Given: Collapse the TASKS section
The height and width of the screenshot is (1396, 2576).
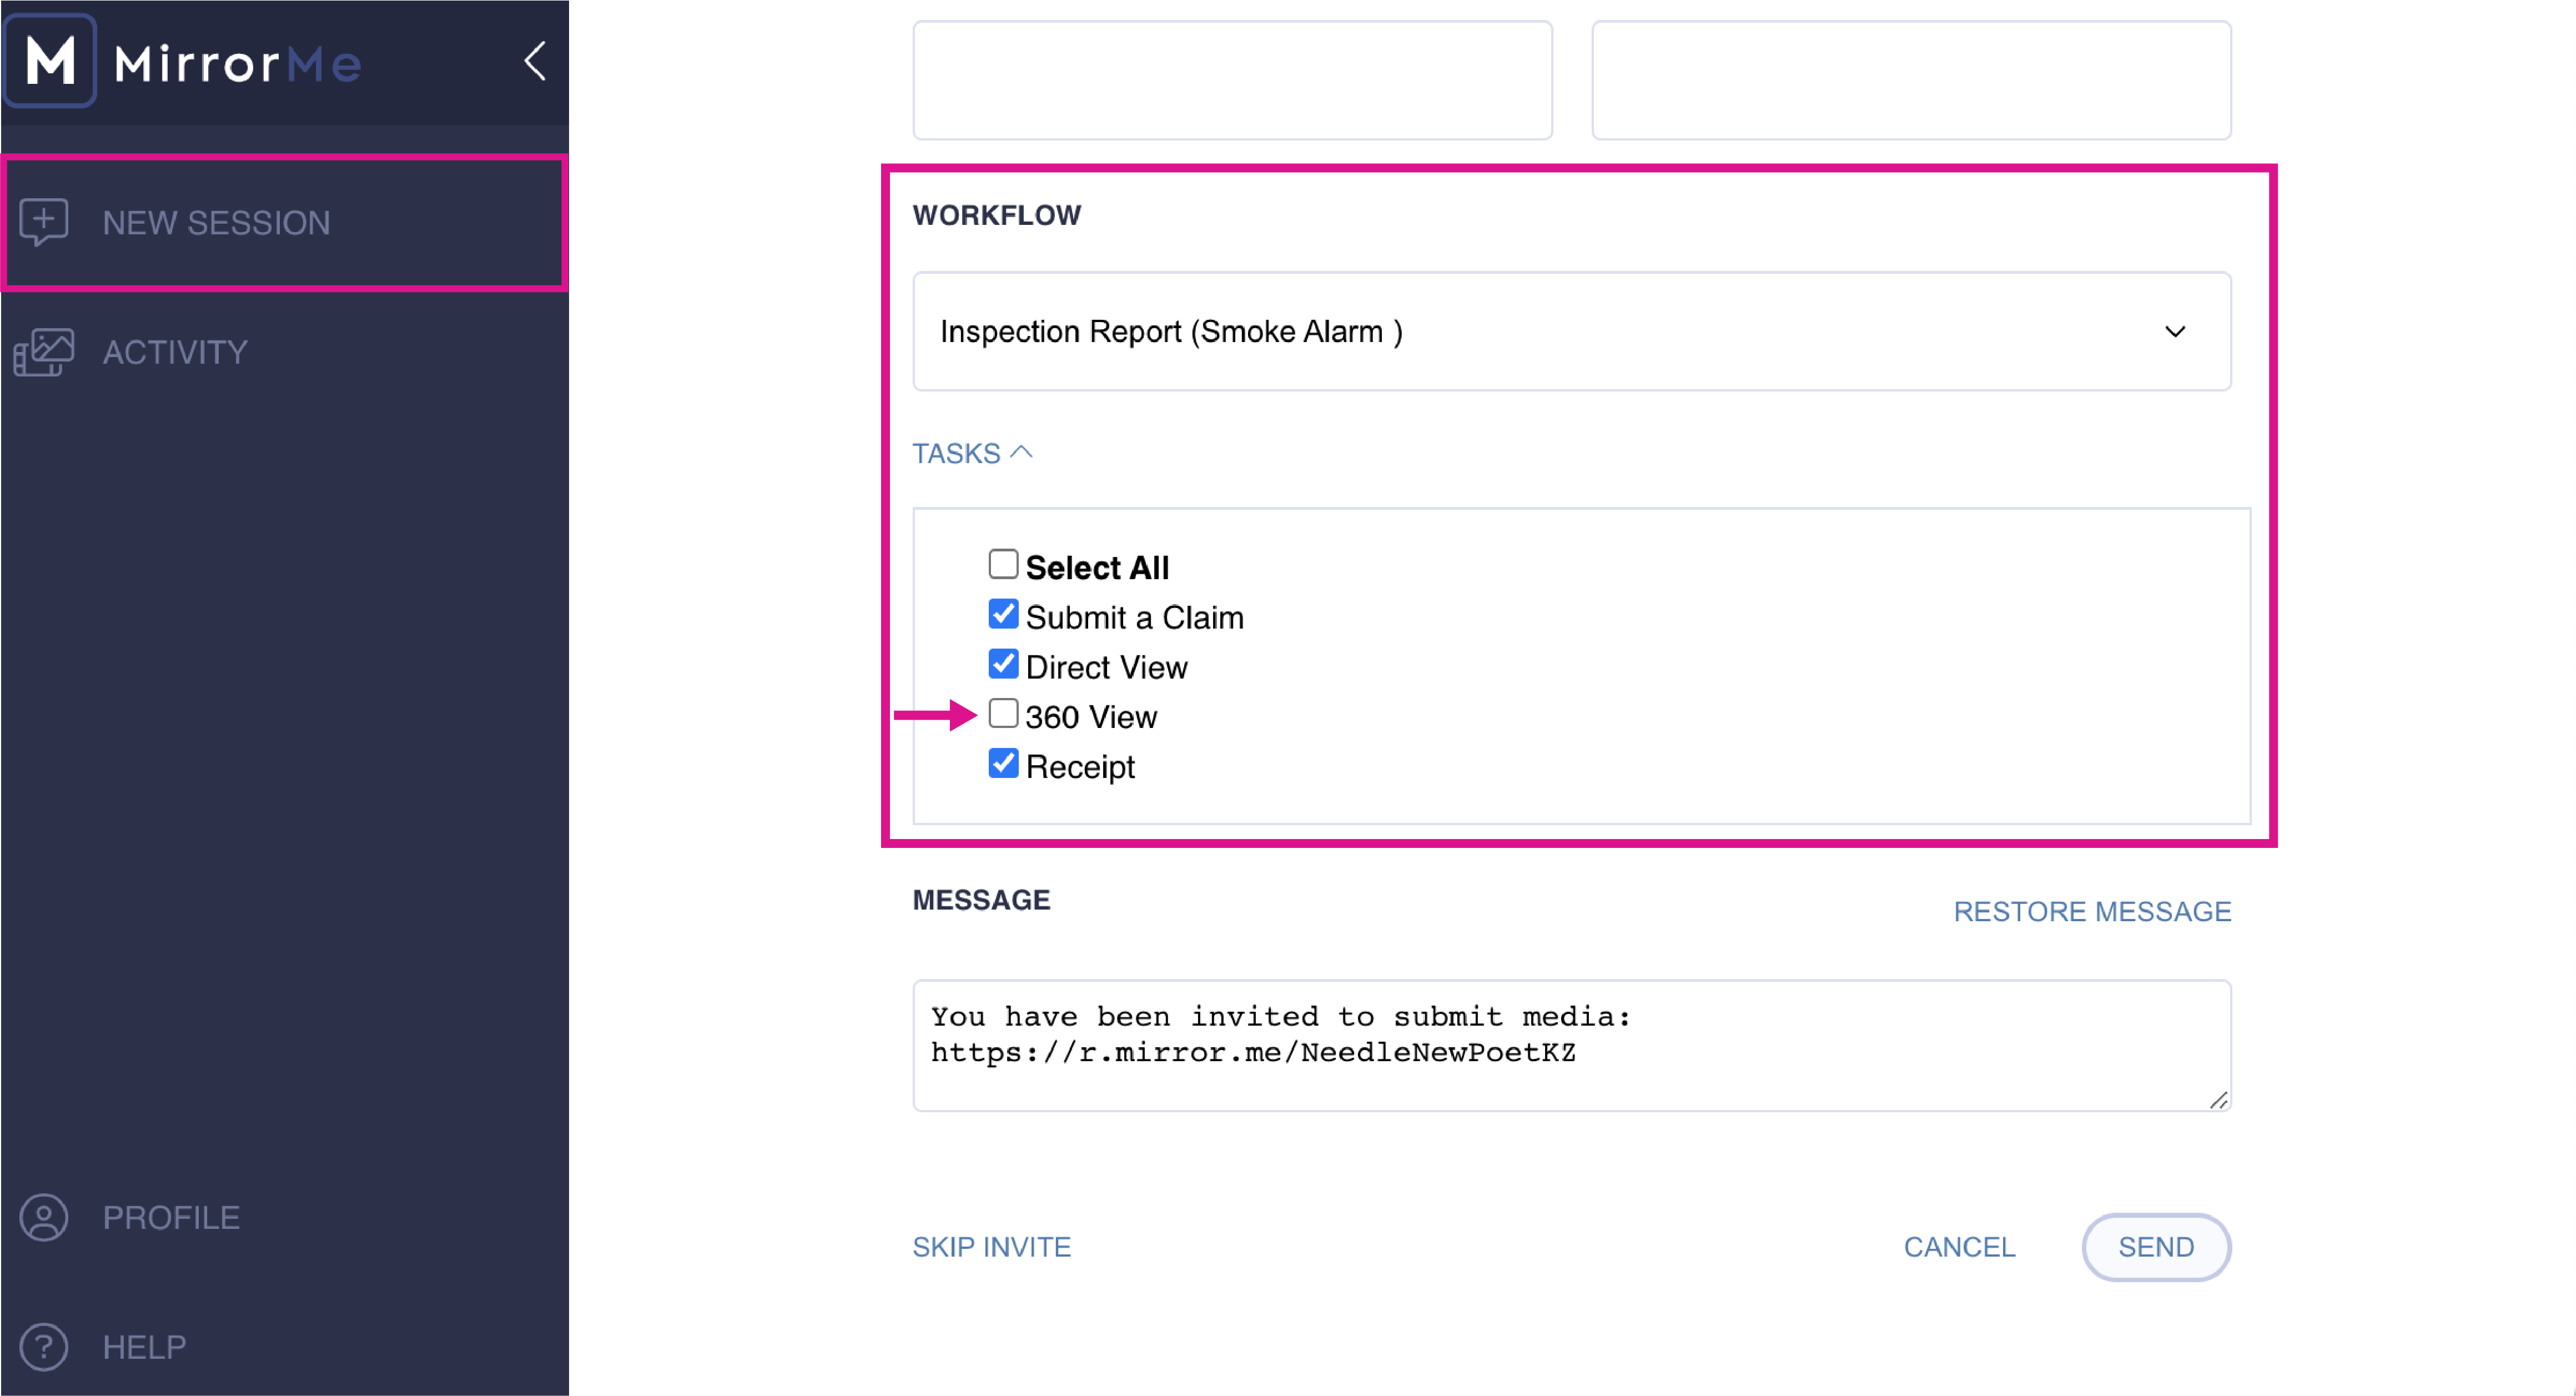Looking at the screenshot, I should coord(972,453).
